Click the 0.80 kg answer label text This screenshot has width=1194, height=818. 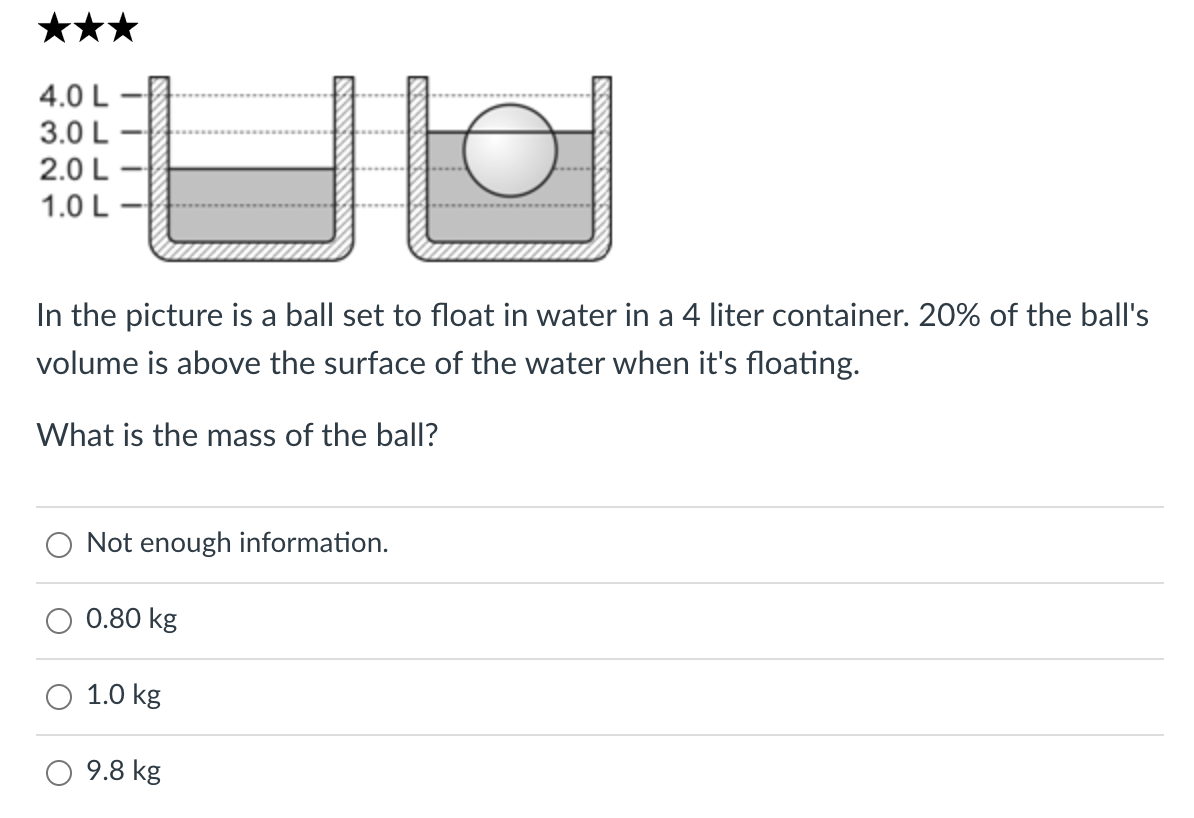131,619
